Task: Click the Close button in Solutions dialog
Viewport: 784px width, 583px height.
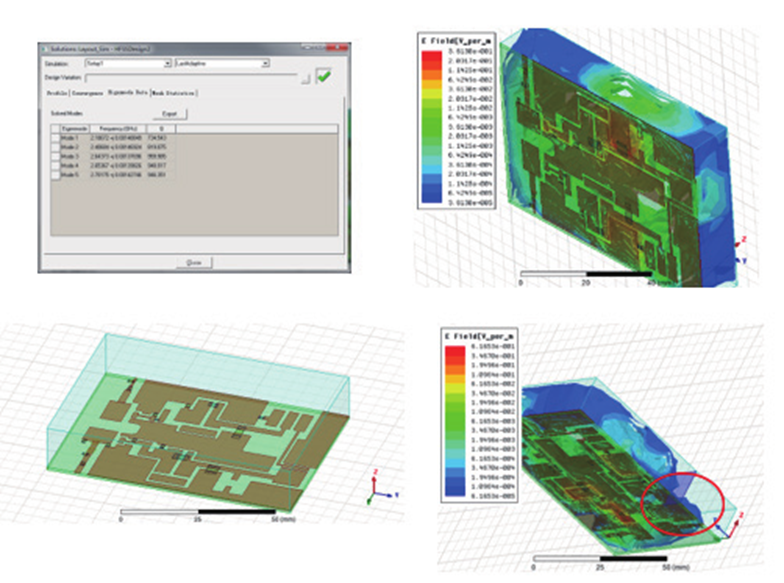Action: click(x=194, y=262)
